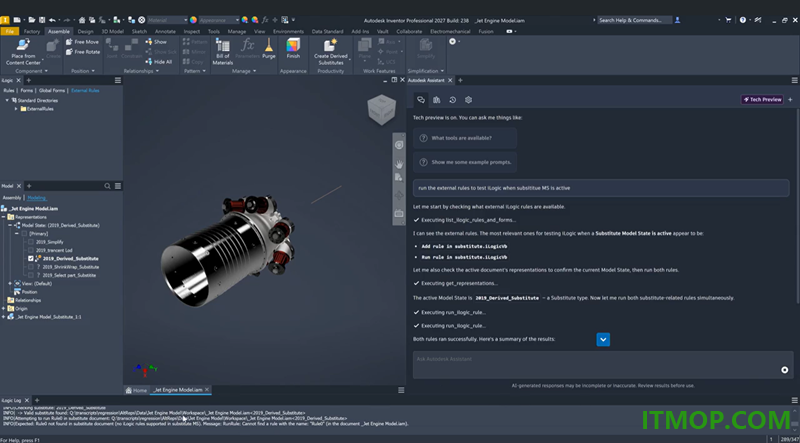
Task: Open the Assistant library icon
Action: (437, 100)
